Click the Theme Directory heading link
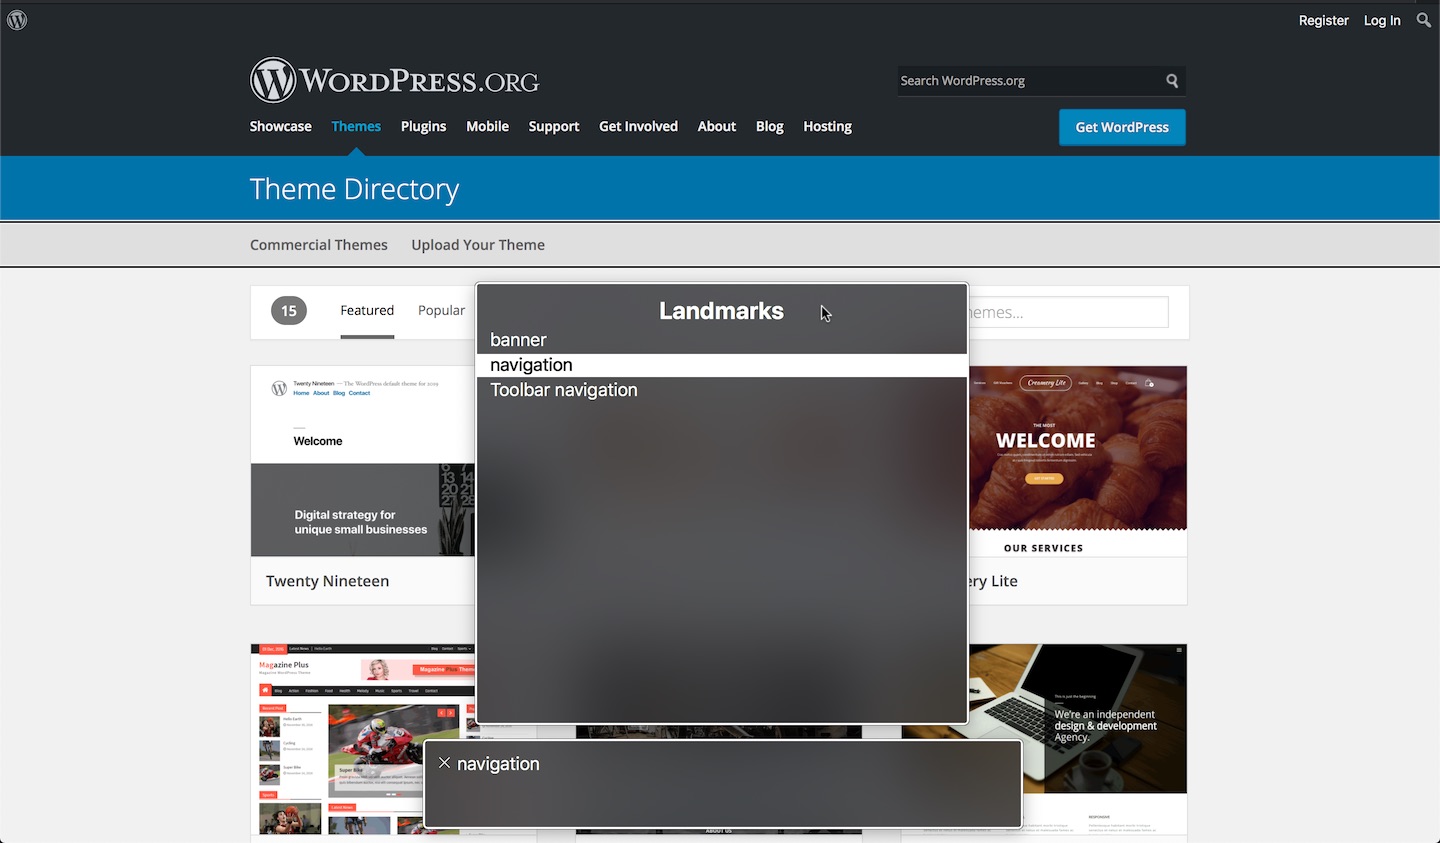This screenshot has height=843, width=1440. tap(354, 189)
